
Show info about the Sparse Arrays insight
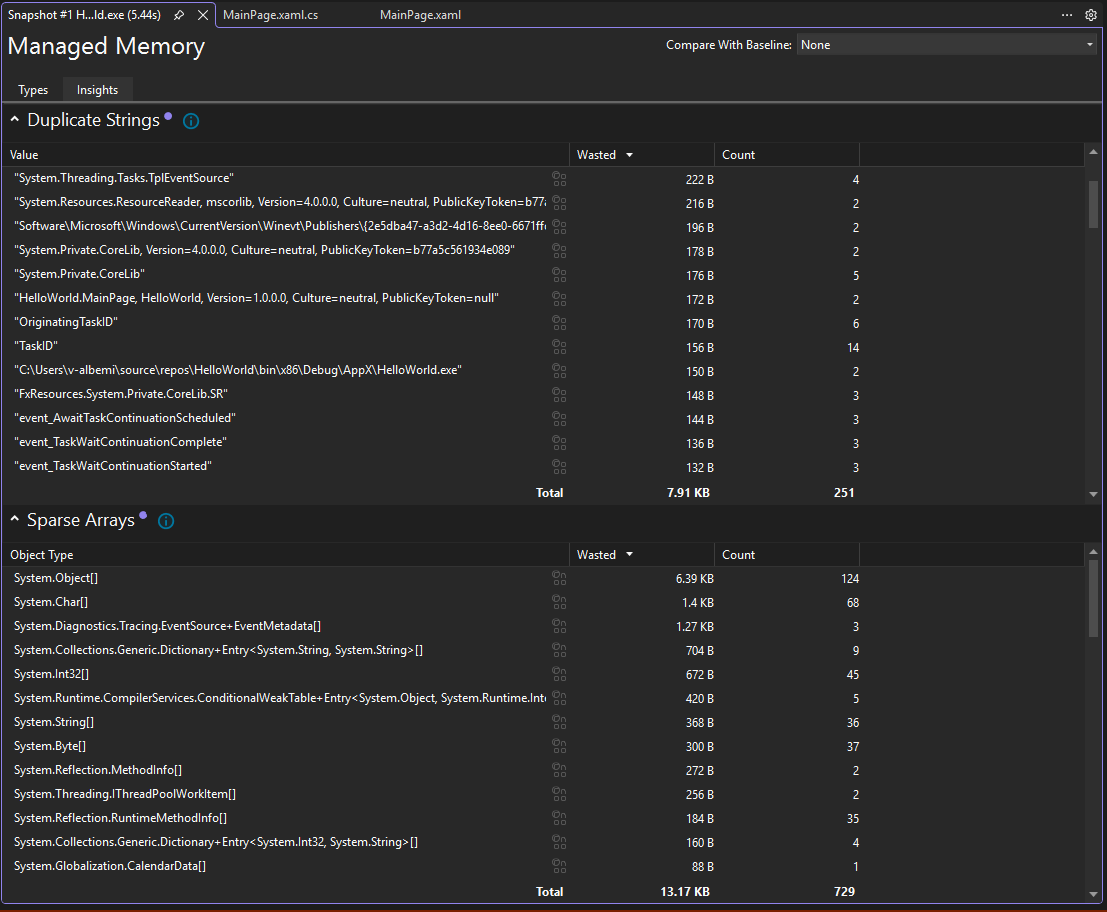click(165, 521)
